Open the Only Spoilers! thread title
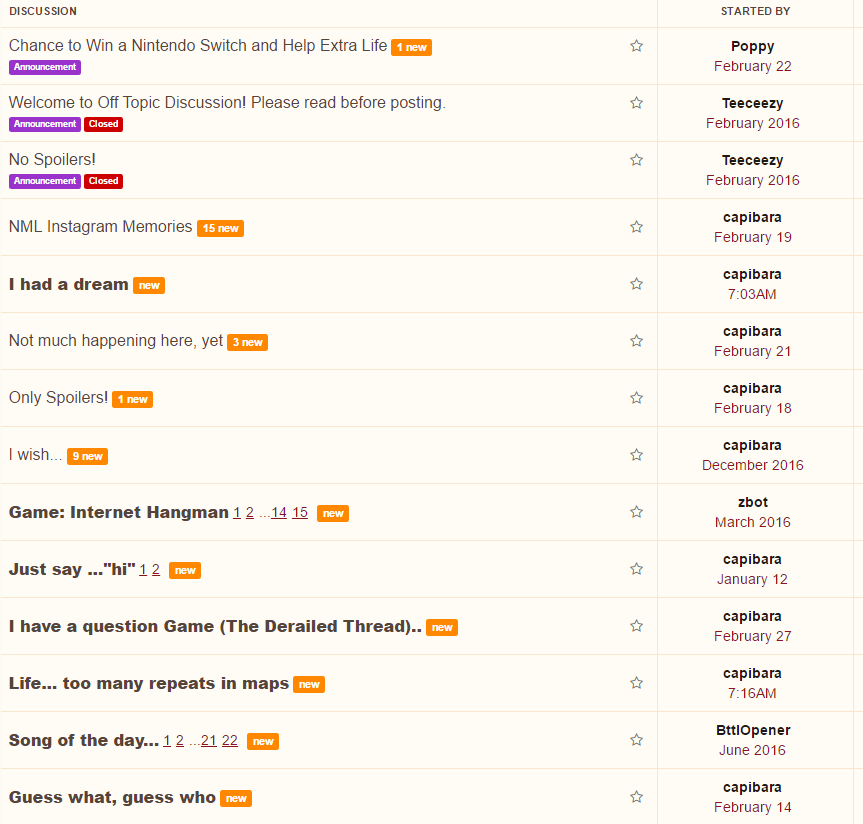The height and width of the screenshot is (824, 863). 58,397
